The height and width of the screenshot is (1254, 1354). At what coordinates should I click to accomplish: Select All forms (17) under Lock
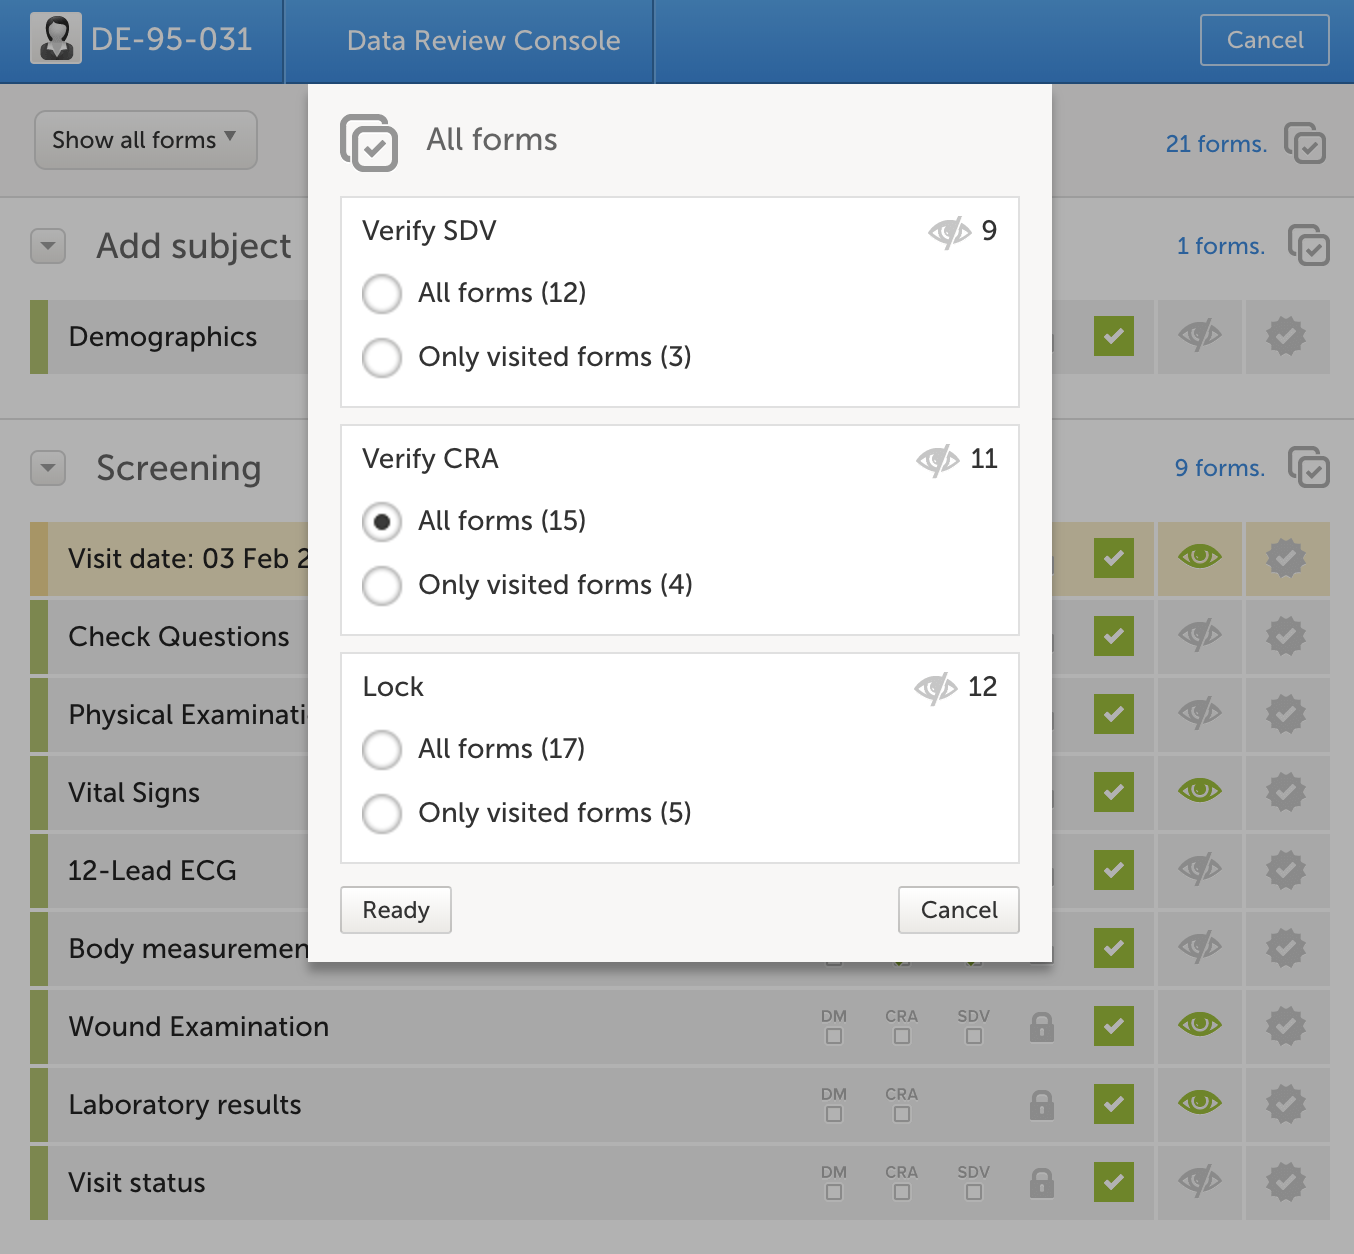click(x=382, y=750)
